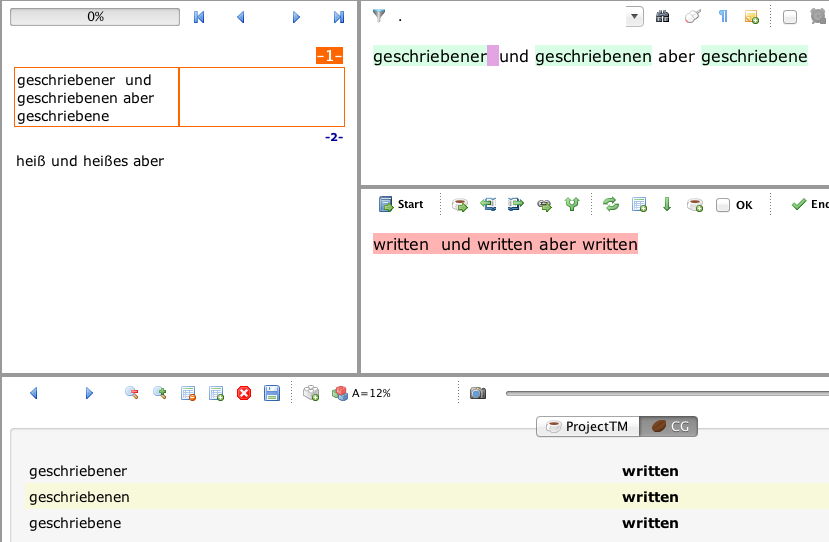Open the filter combo box dropdown arrow
This screenshot has width=829, height=542.
pyautogui.click(x=635, y=16)
